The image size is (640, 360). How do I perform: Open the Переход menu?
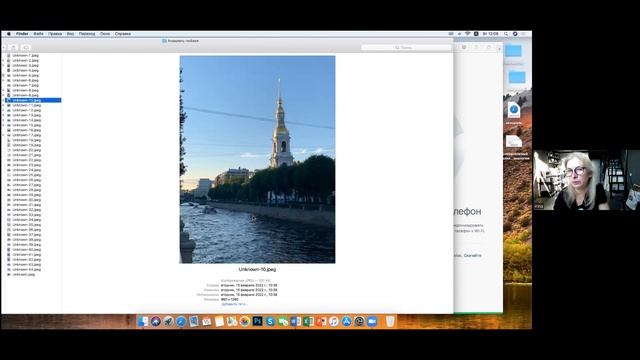(x=87, y=34)
